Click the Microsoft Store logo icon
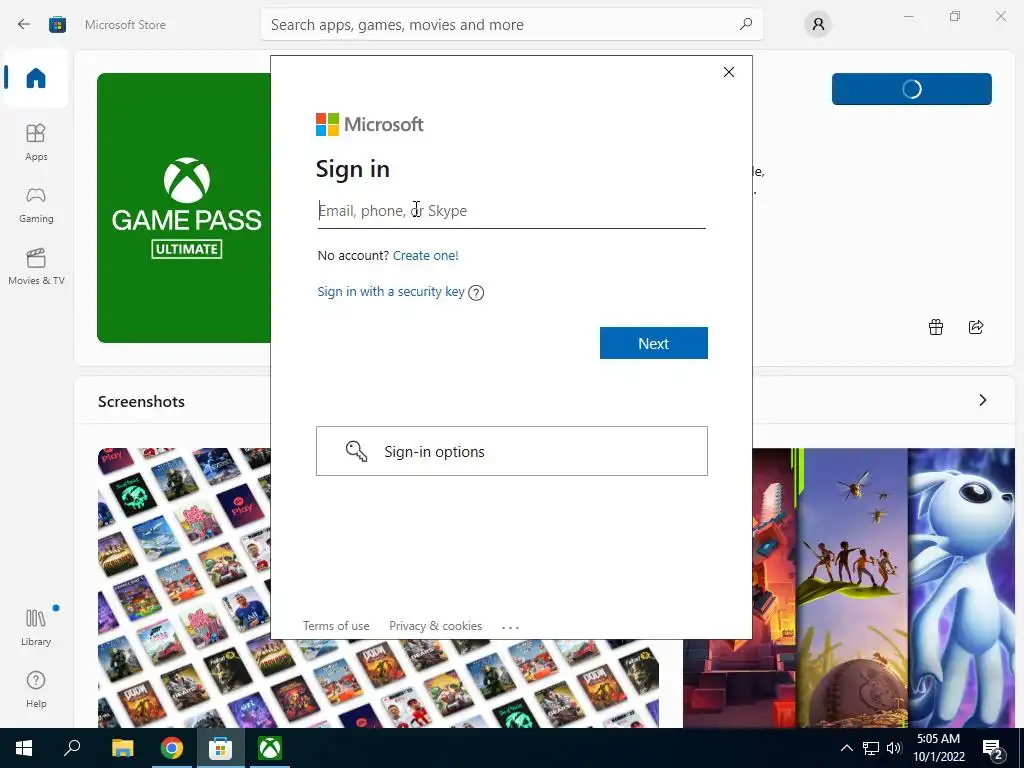The height and width of the screenshot is (768, 1024). pyautogui.click(x=57, y=25)
